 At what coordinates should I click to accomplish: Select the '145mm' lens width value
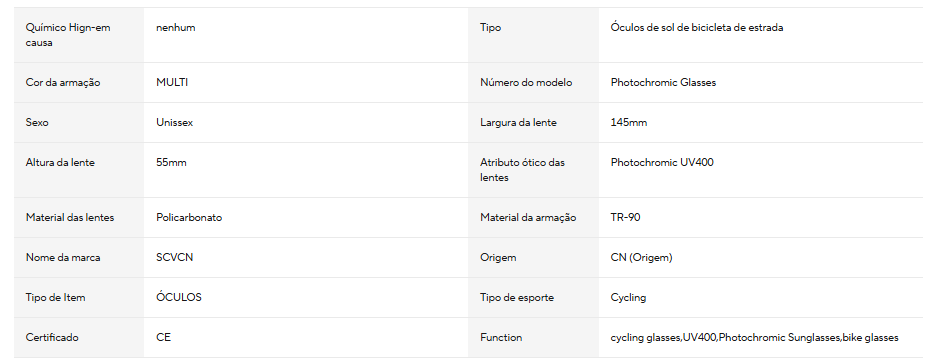pos(629,123)
